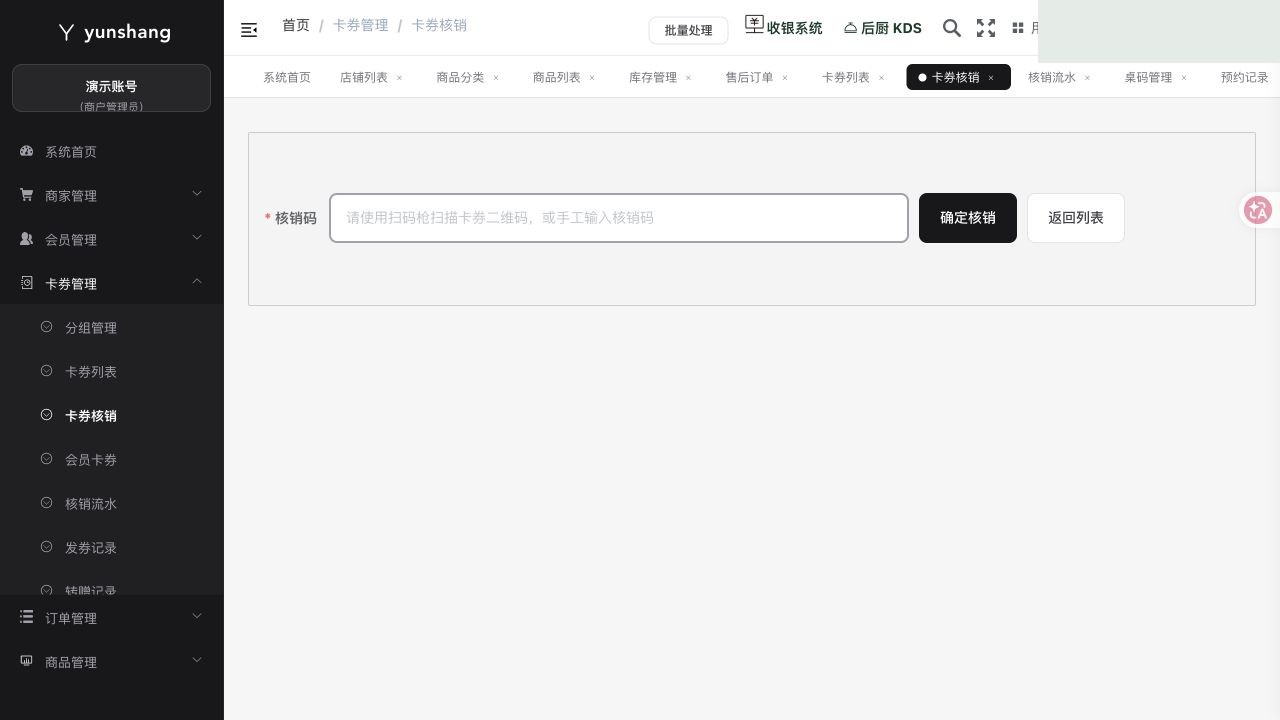
Task: Click the 会员管理 user icon
Action: point(27,239)
